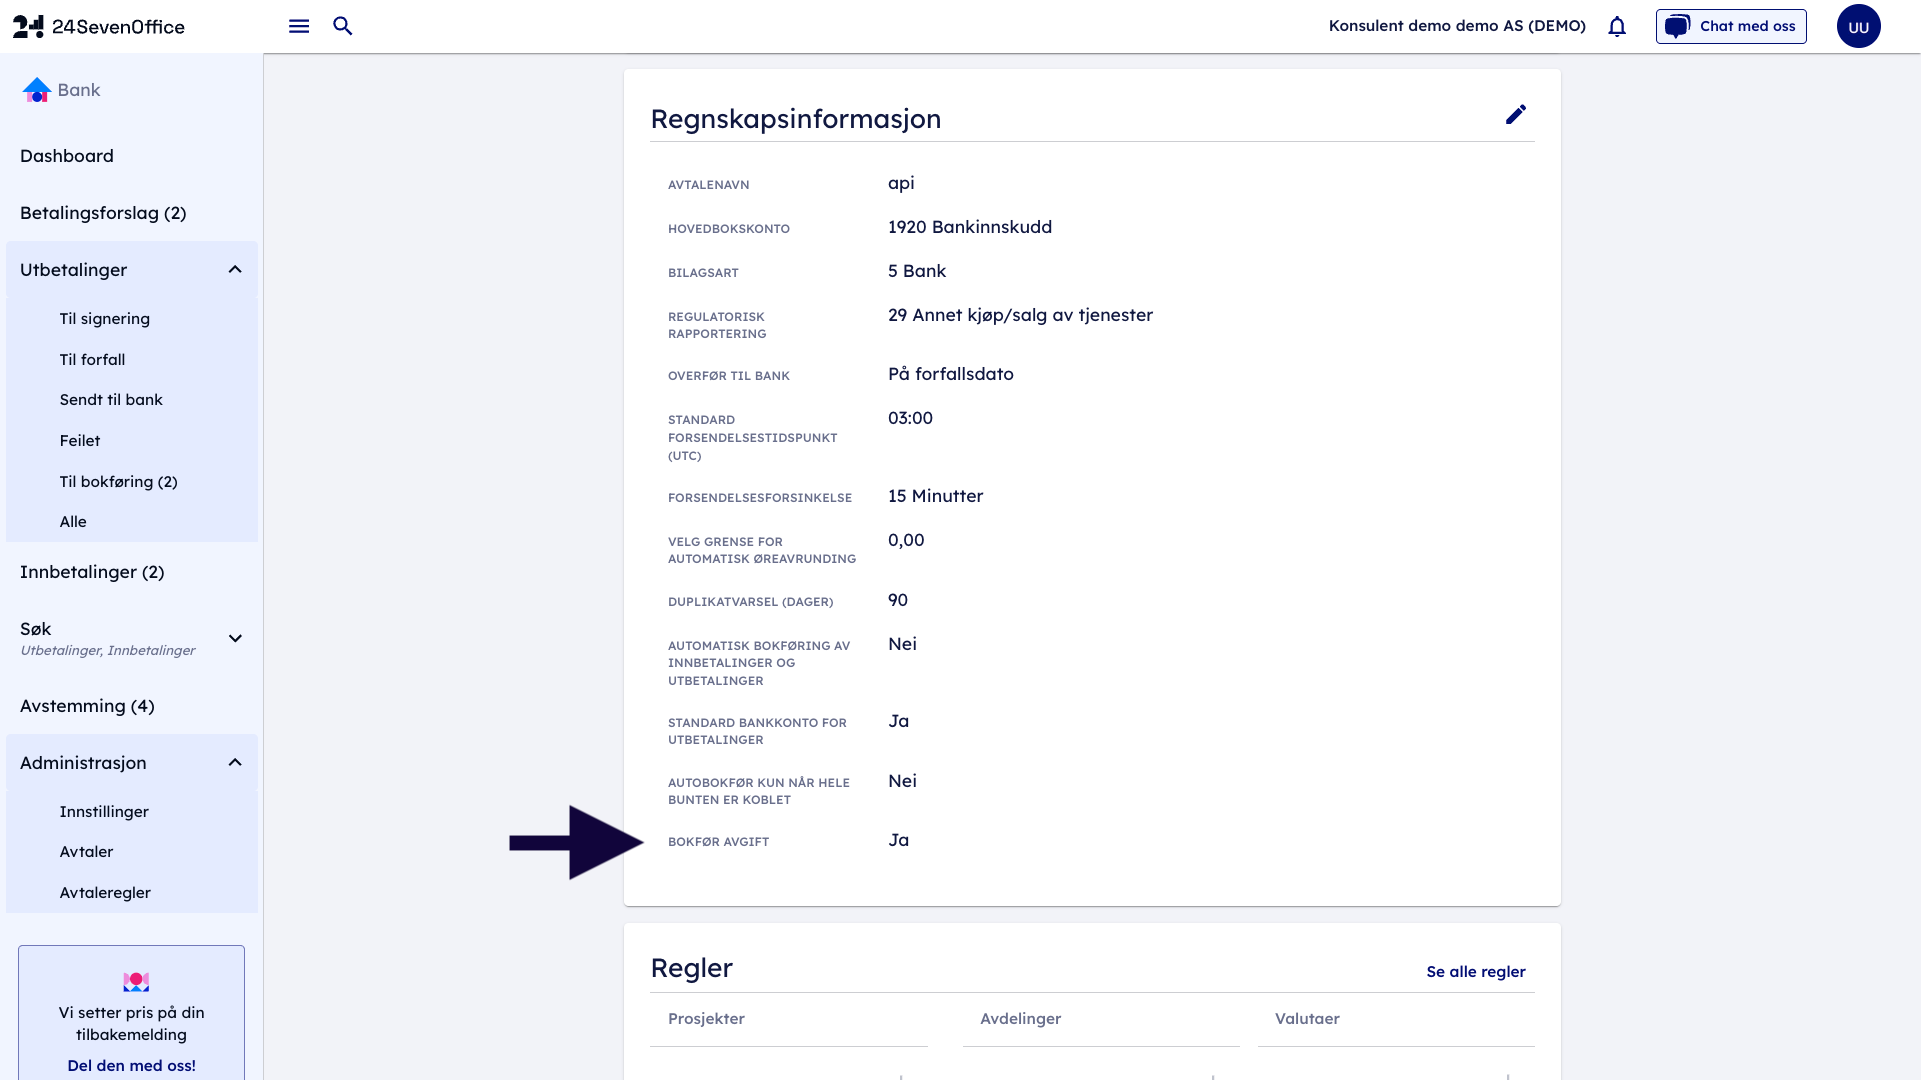The image size is (1921, 1080).
Task: Open Se alle regler link
Action: (x=1475, y=972)
